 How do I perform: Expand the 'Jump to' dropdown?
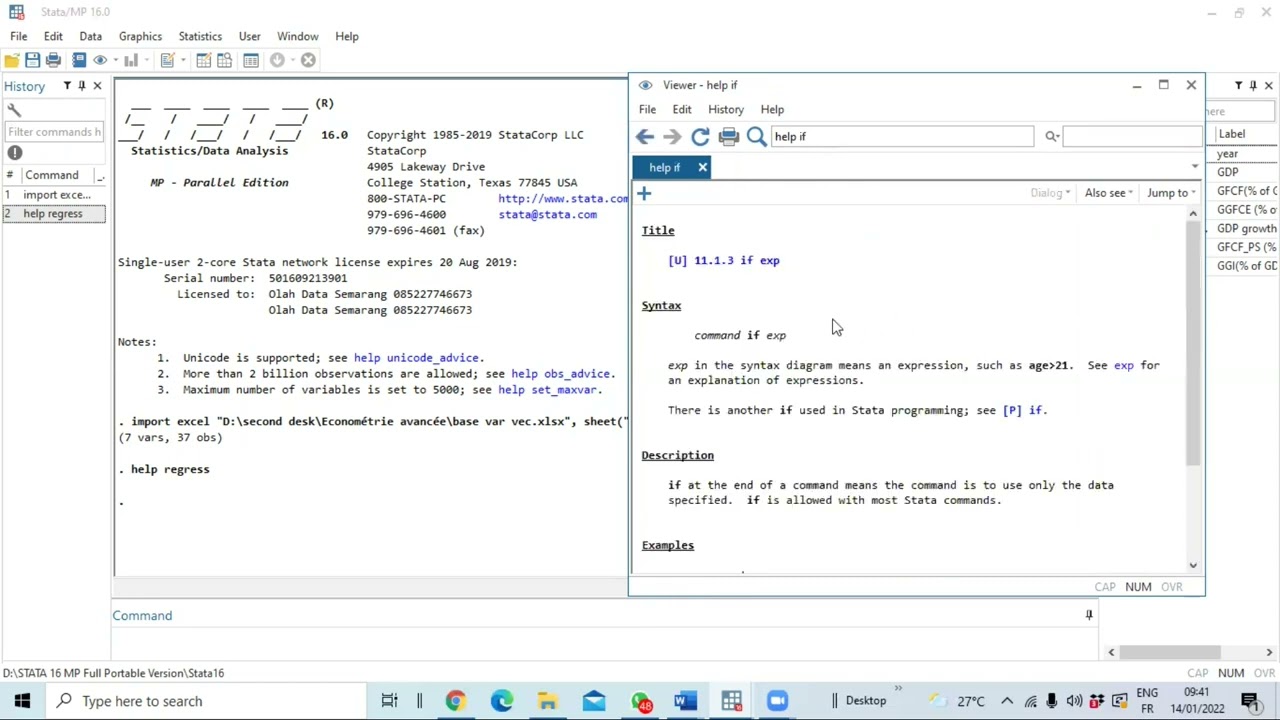point(1171,193)
